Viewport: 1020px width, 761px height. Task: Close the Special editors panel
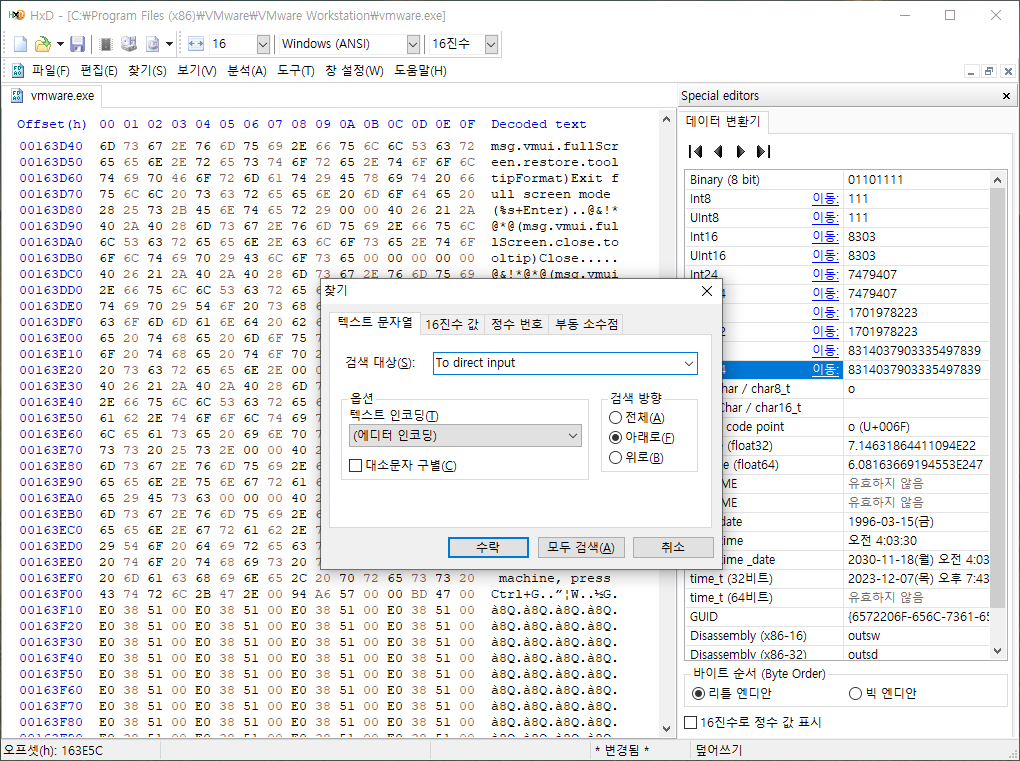(1006, 96)
